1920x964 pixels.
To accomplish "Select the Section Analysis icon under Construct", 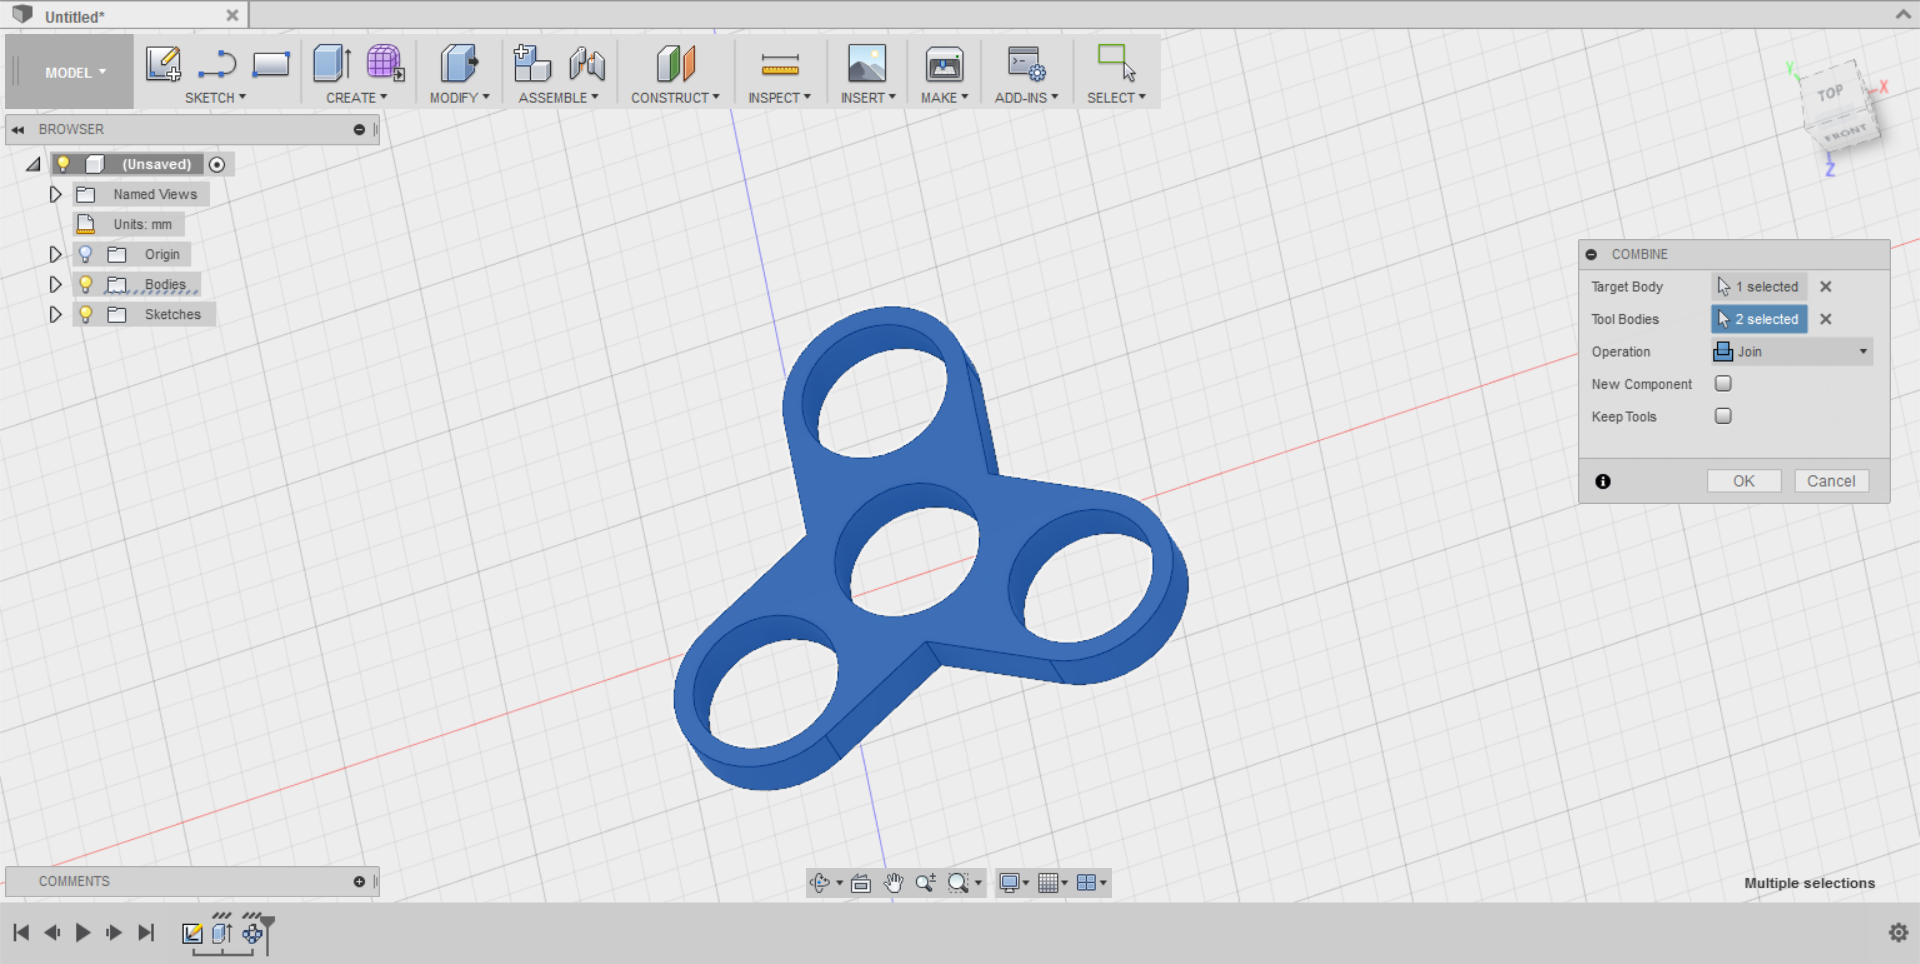I will coord(676,65).
